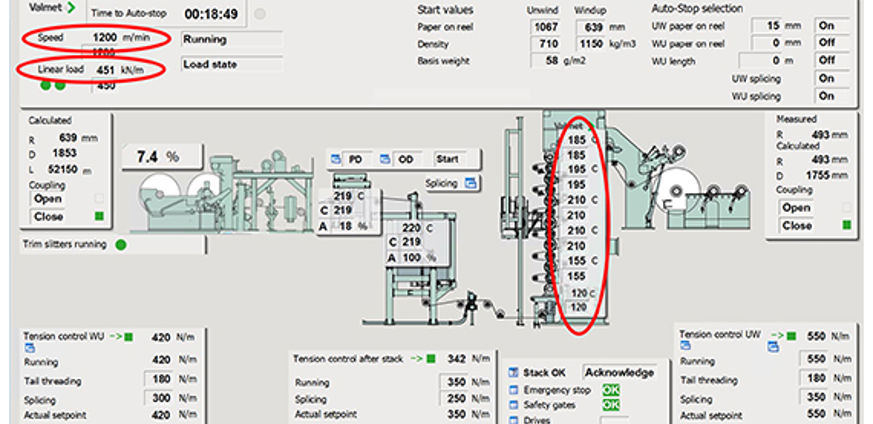
Task: Open the Splicing window icon
Action: point(471,183)
